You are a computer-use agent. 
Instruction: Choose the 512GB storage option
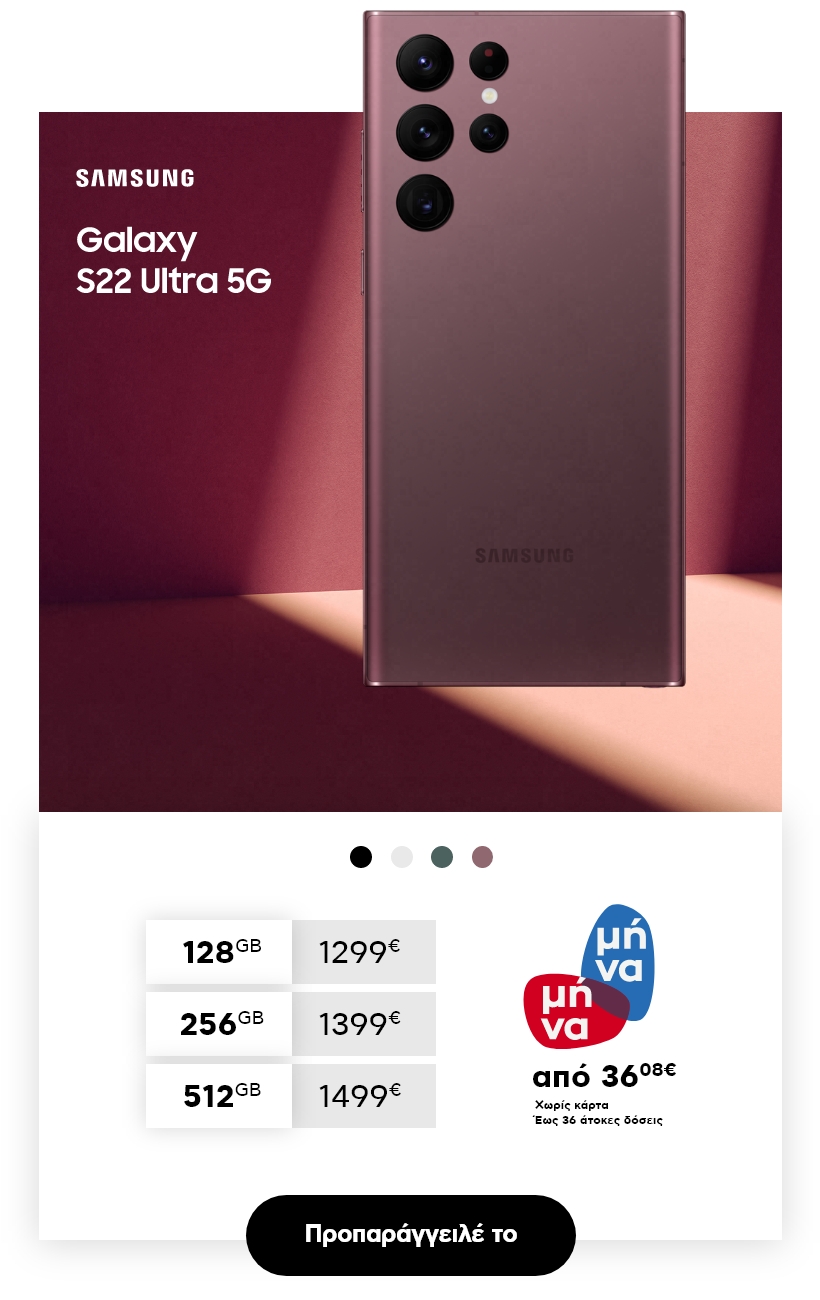(x=219, y=1096)
